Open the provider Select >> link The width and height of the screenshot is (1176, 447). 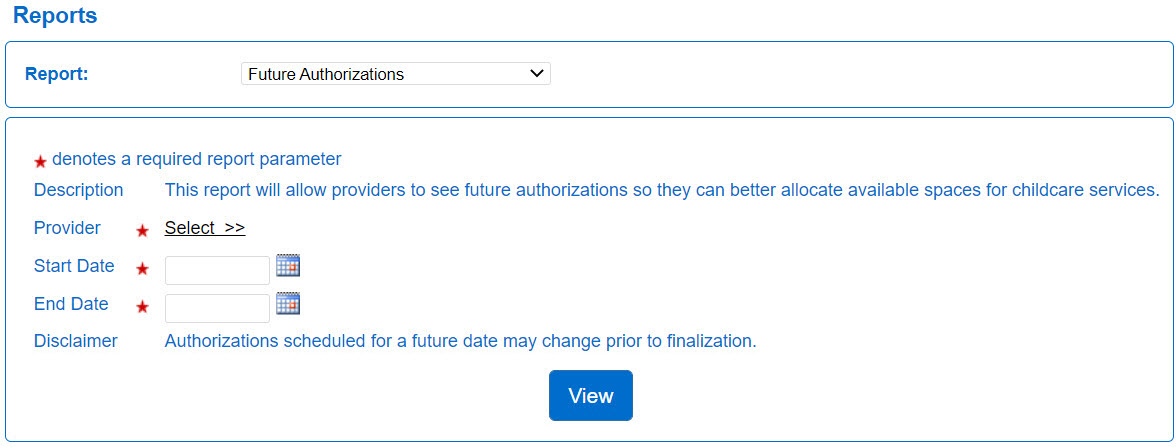205,228
